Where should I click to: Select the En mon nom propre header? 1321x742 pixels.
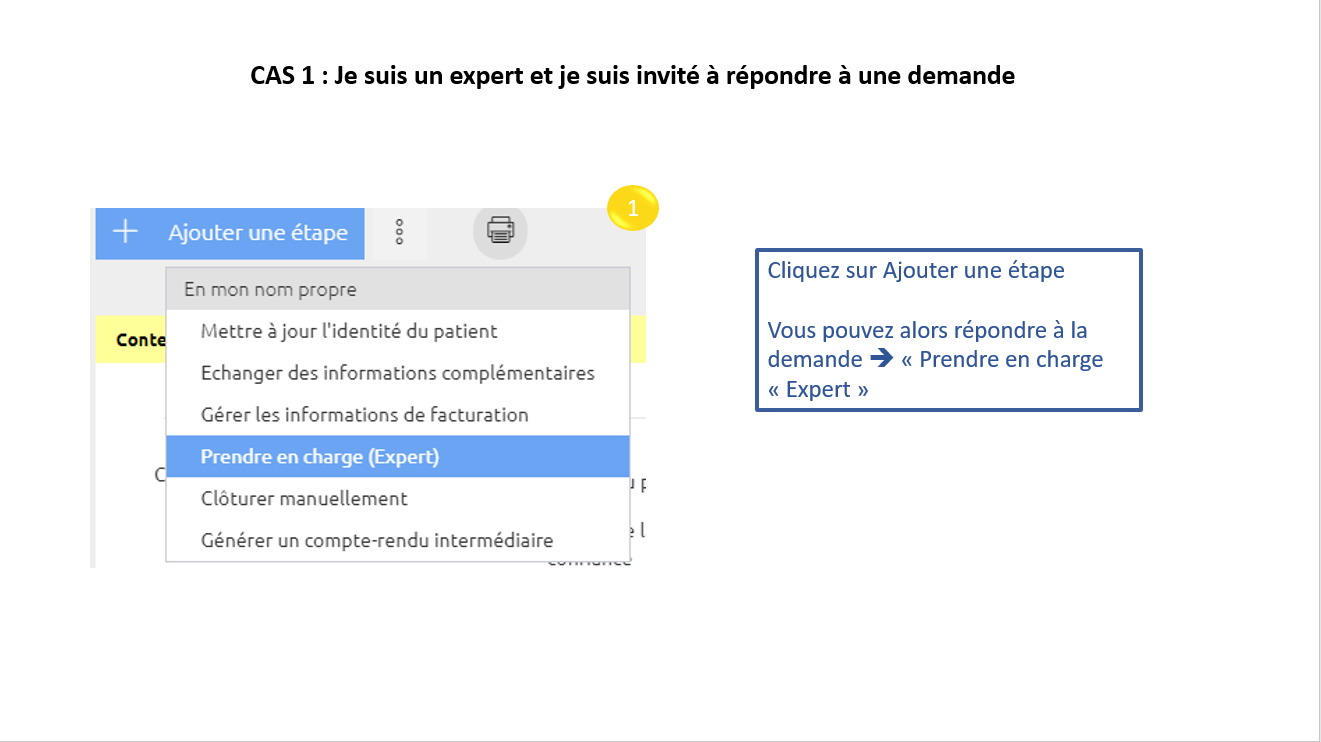coord(270,290)
